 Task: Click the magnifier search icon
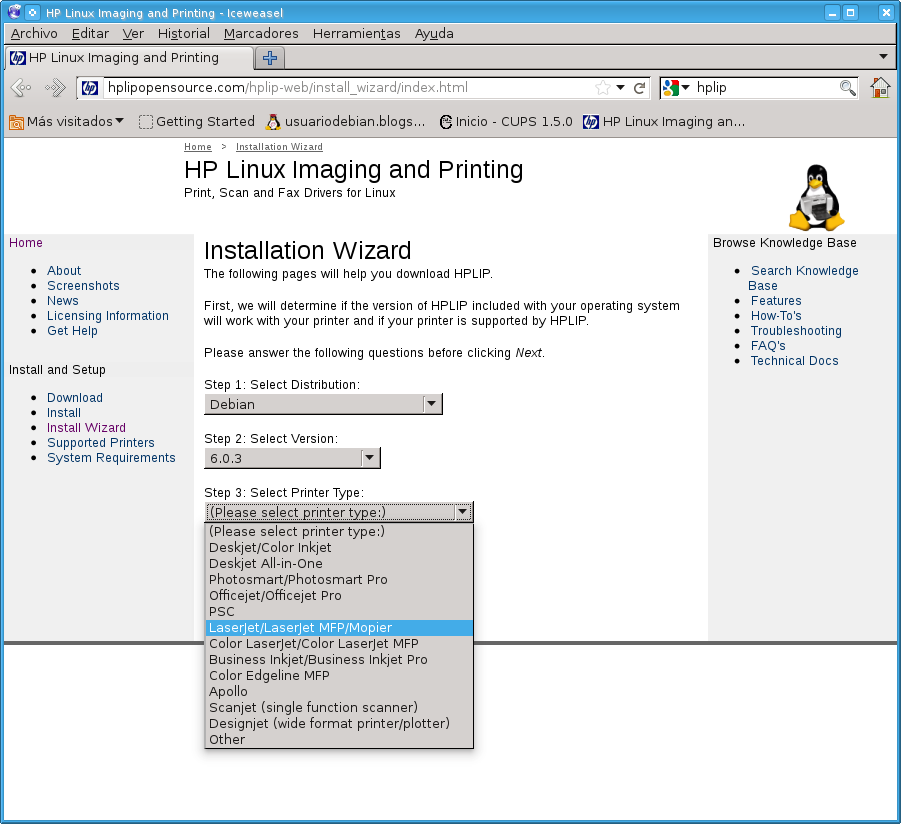pyautogui.click(x=848, y=88)
